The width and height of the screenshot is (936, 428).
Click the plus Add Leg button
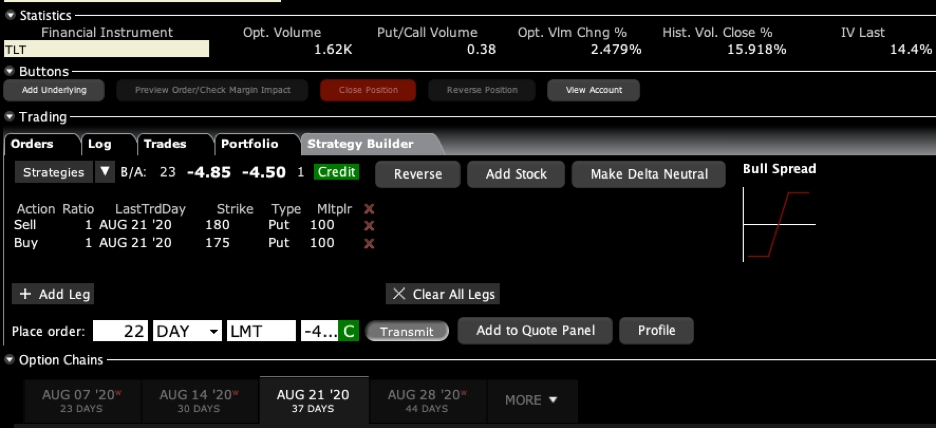pos(54,294)
